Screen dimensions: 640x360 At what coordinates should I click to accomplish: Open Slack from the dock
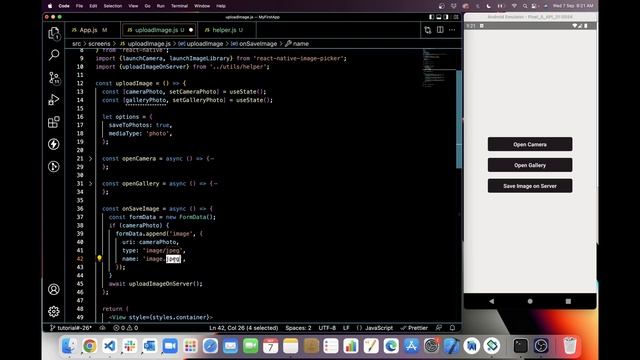pyautogui.click(x=130, y=346)
